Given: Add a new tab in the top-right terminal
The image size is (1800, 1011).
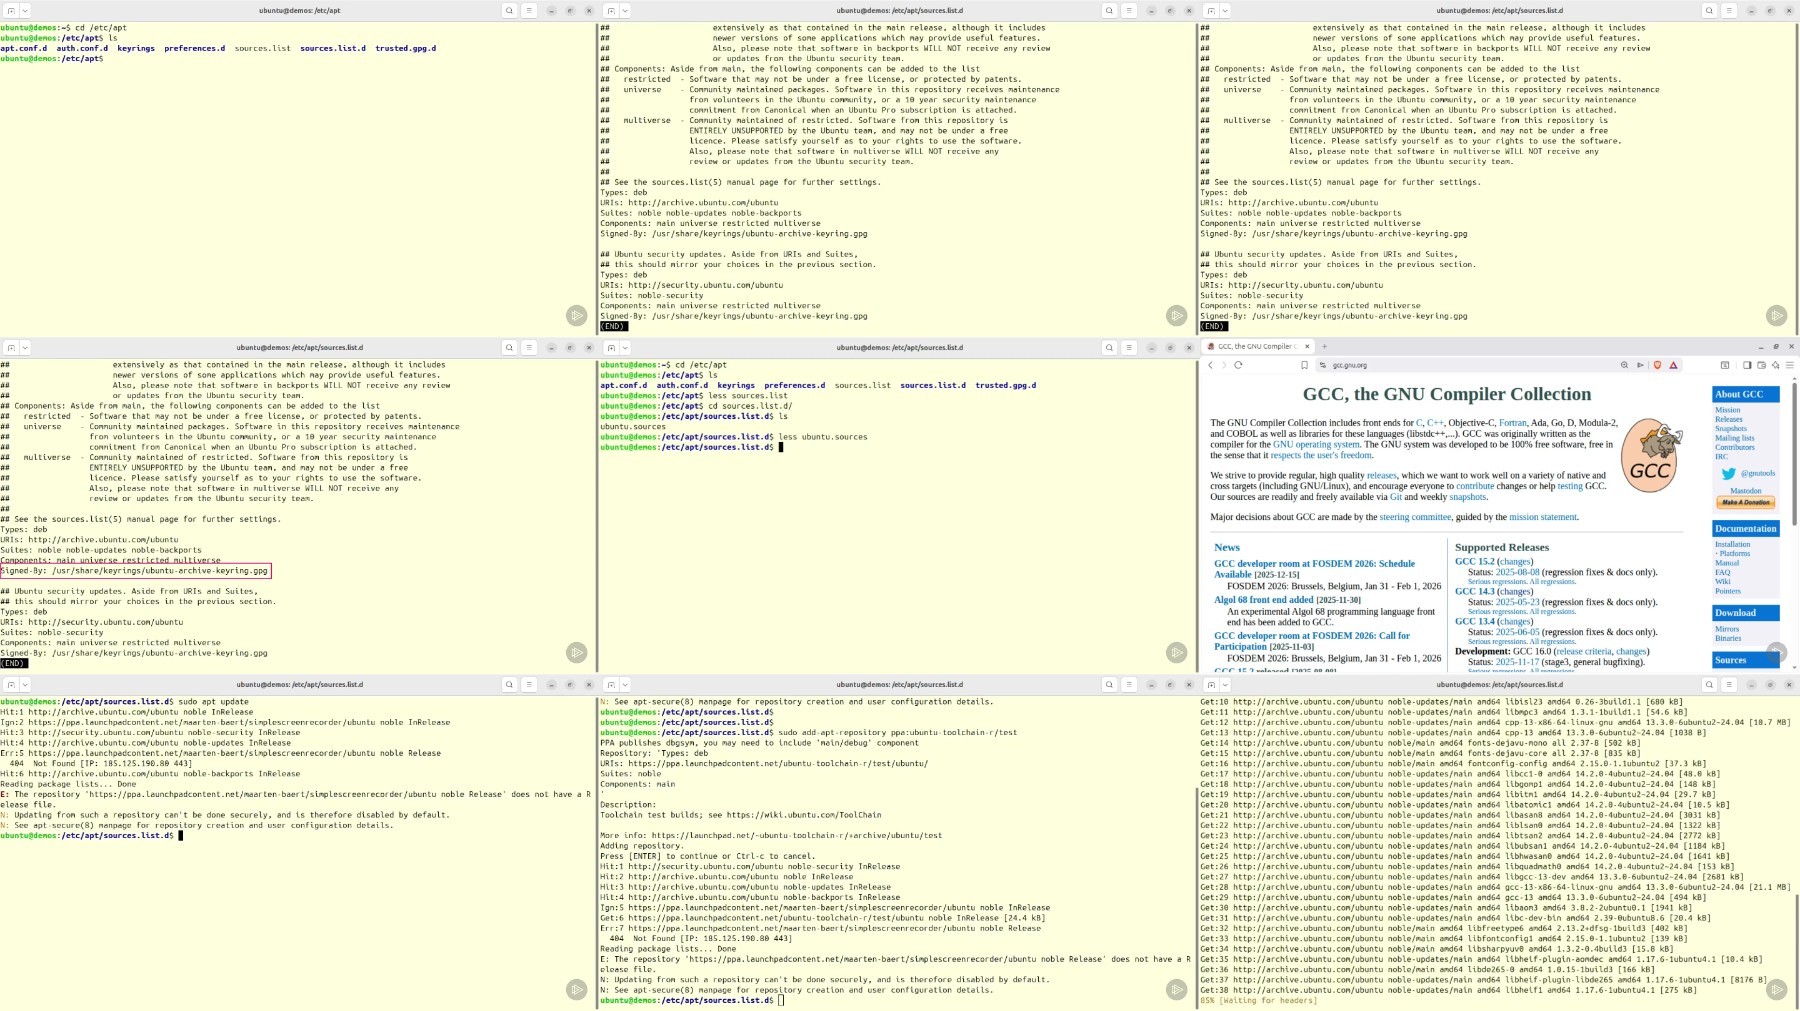Looking at the screenshot, I should click(1211, 10).
